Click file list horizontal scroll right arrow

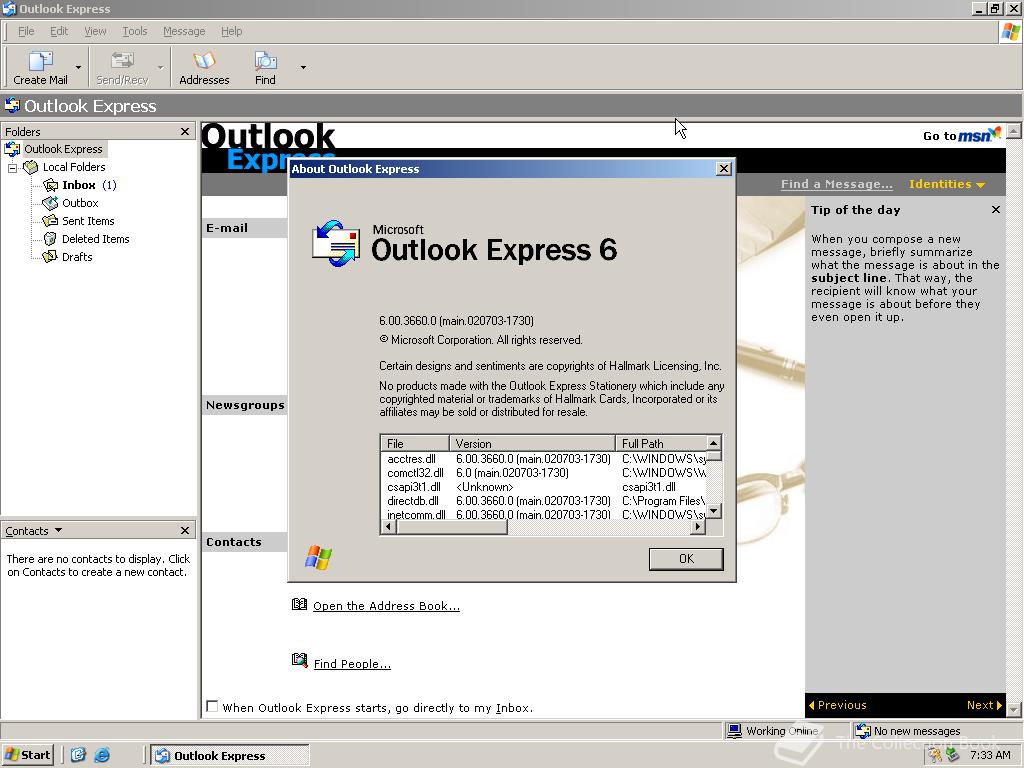pos(698,526)
